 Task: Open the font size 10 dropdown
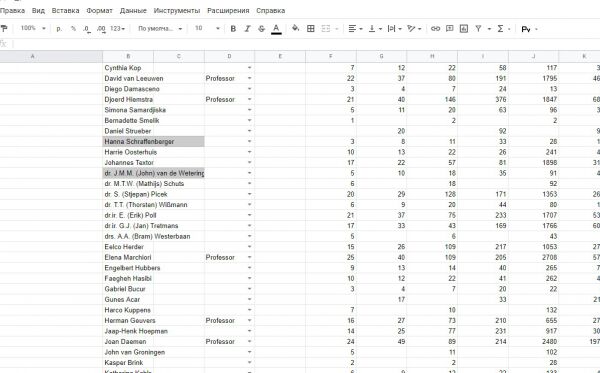207,28
